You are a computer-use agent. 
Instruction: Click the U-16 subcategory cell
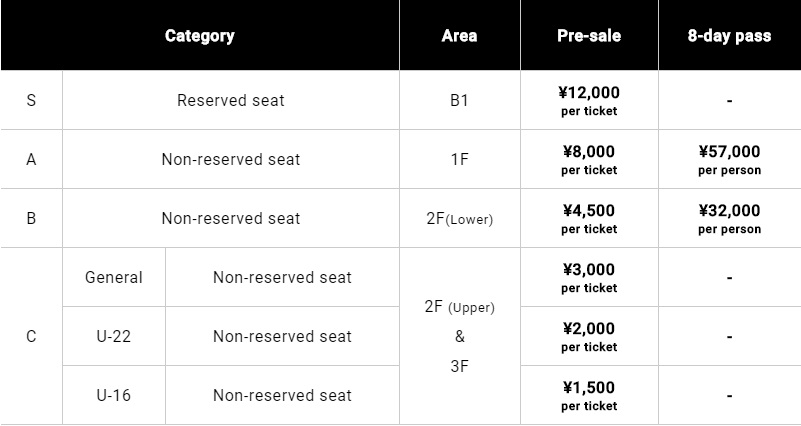click(x=114, y=395)
